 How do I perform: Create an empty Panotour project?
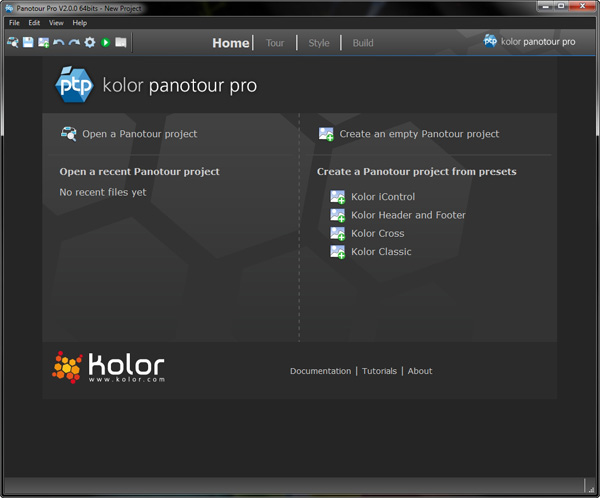(418, 134)
